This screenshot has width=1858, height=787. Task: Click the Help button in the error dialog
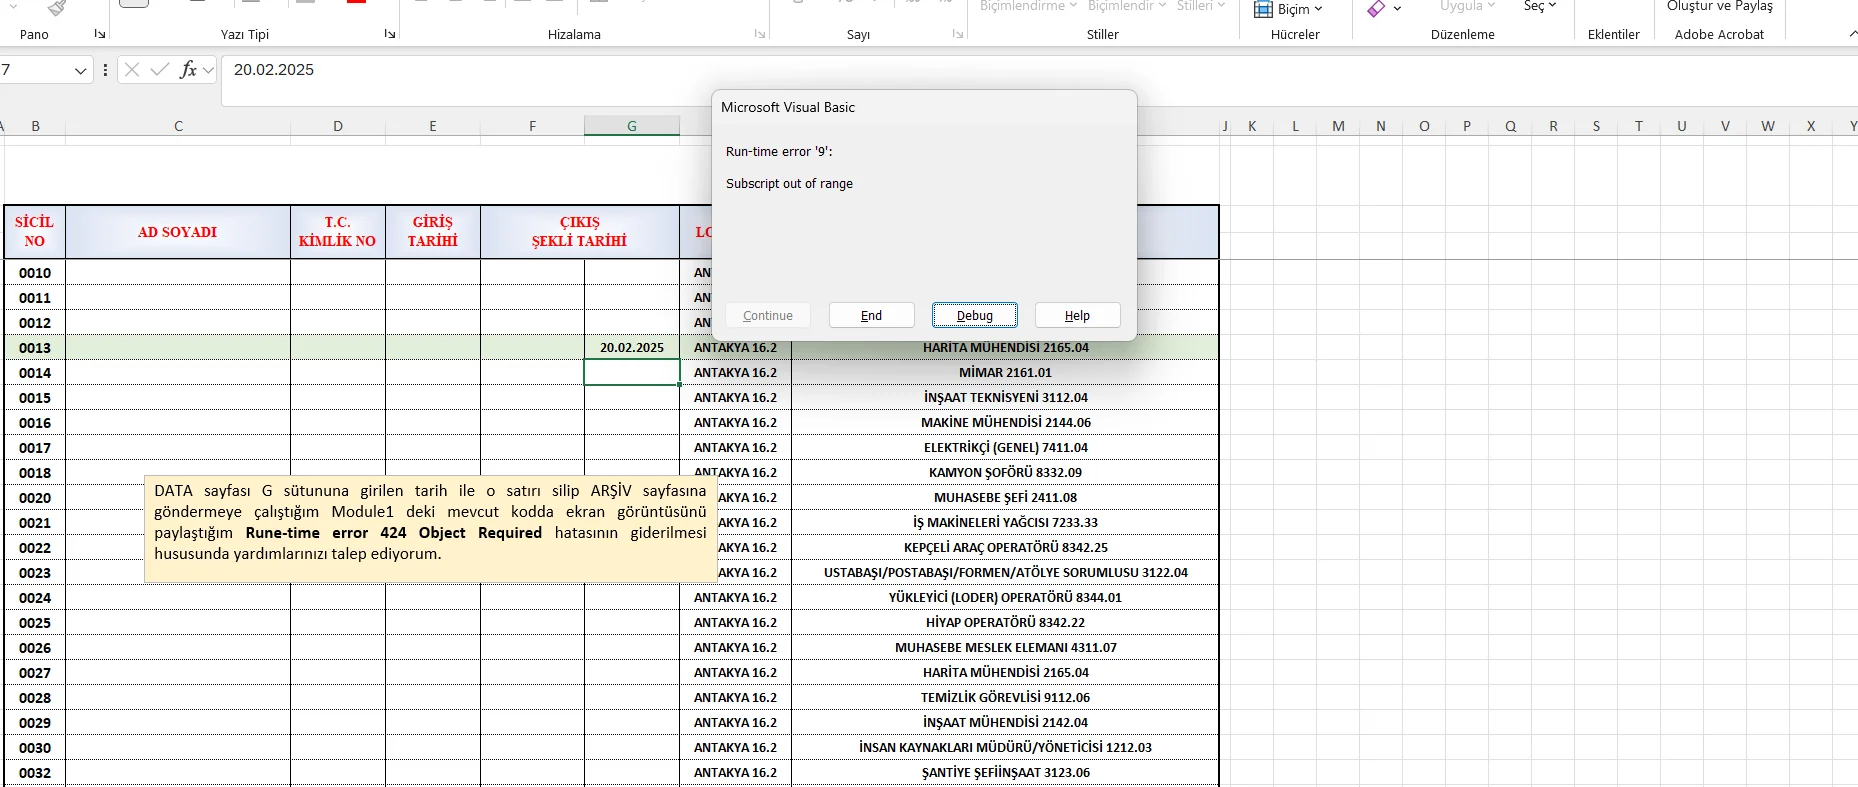click(1077, 315)
